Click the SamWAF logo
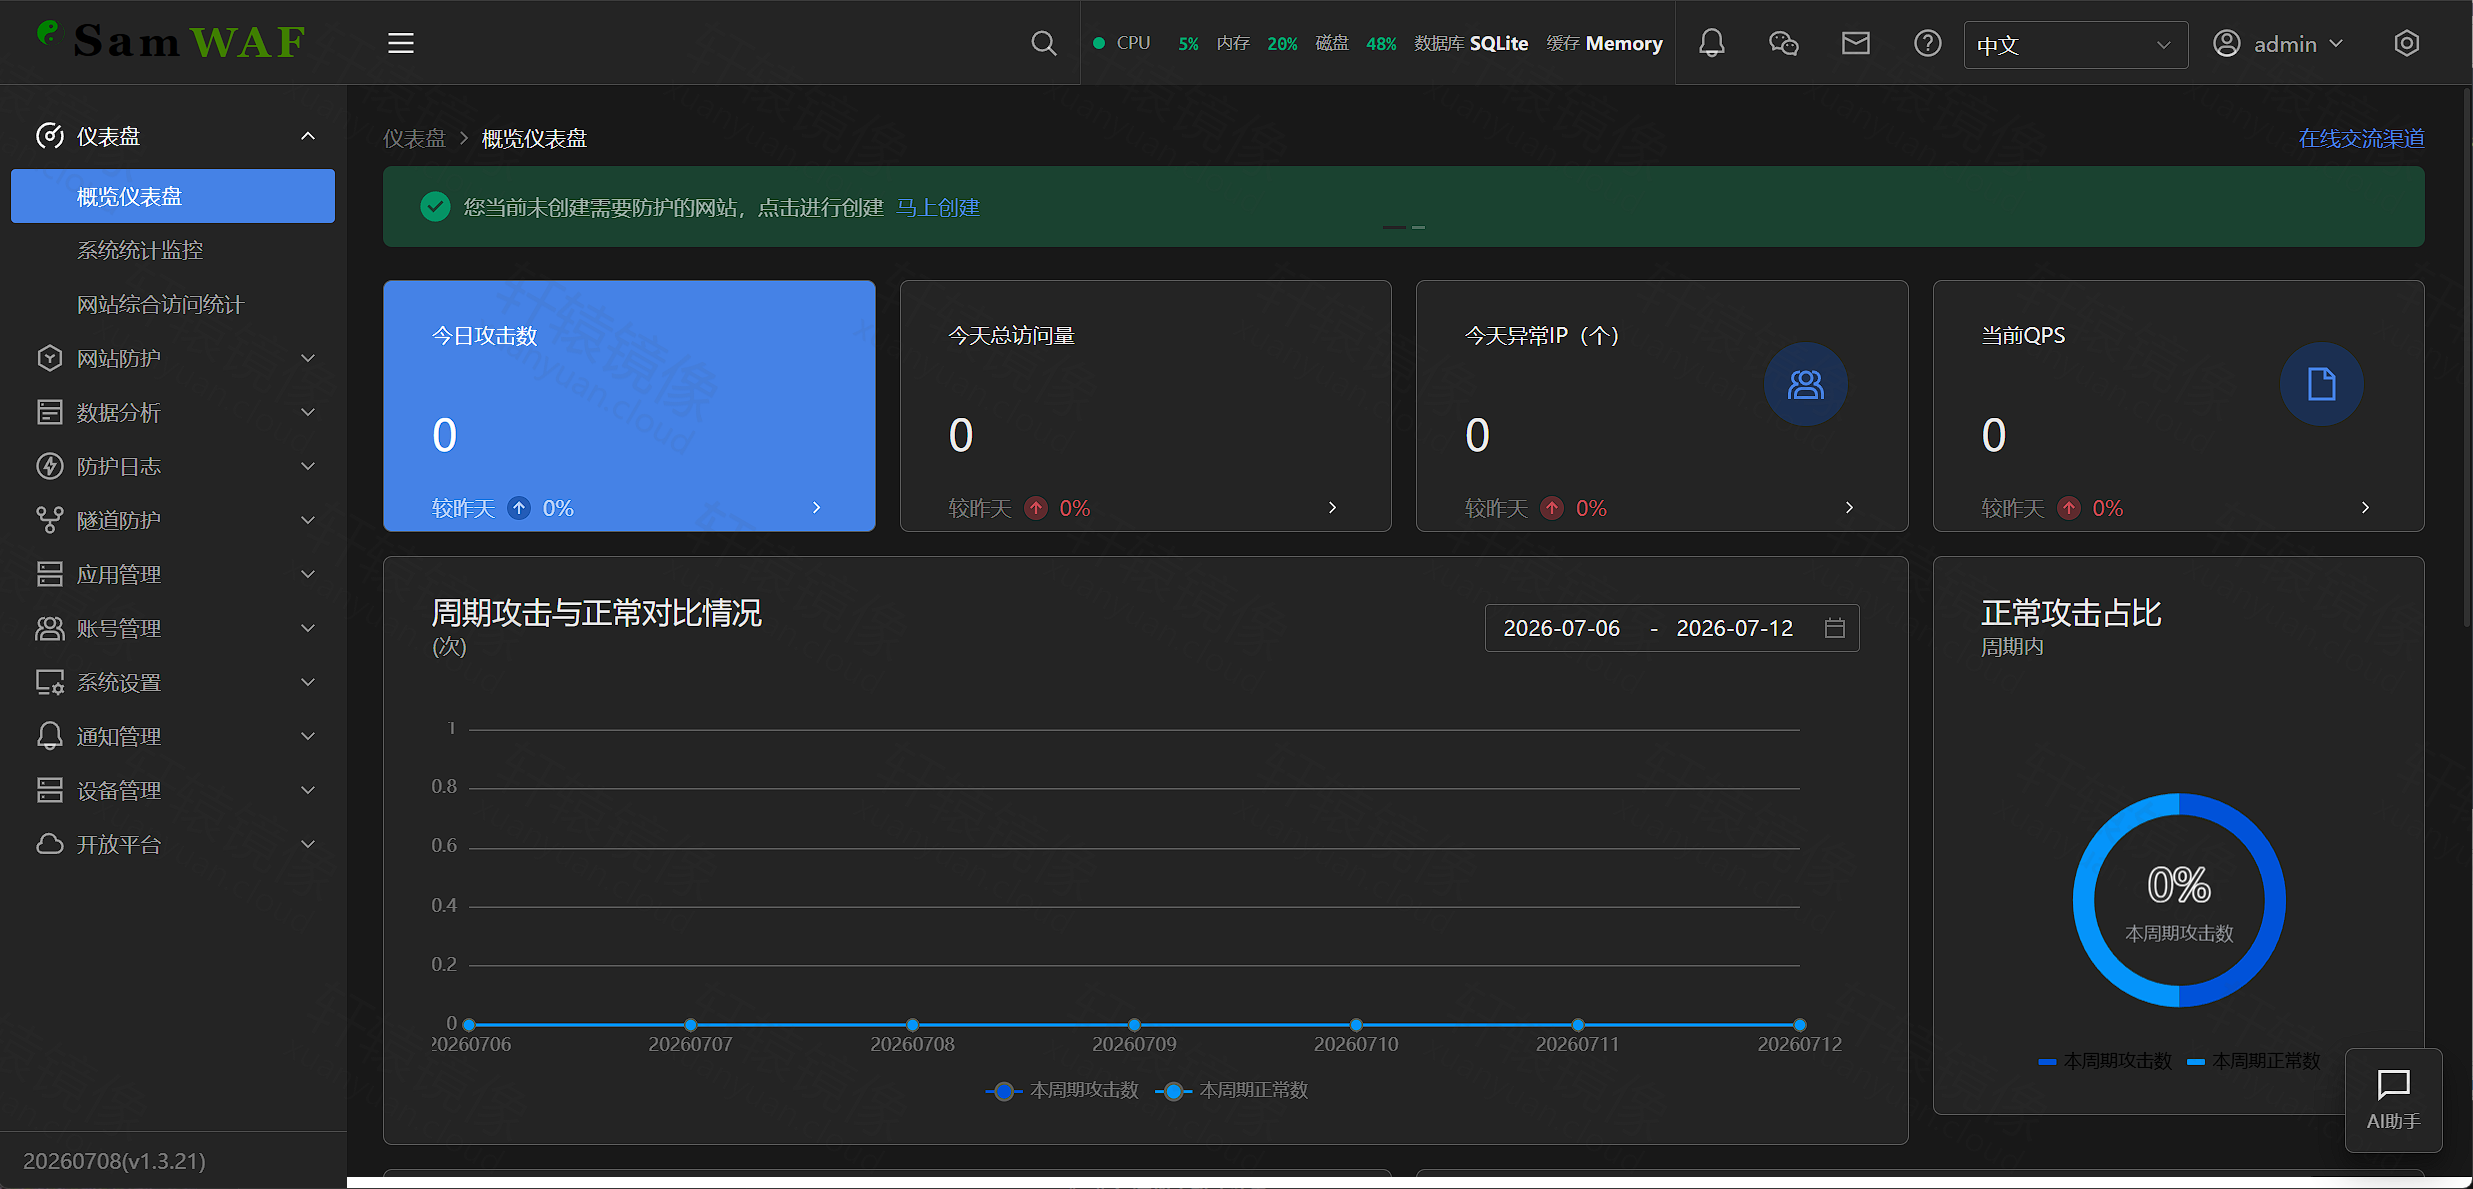The width and height of the screenshot is (2473, 1189). click(172, 41)
